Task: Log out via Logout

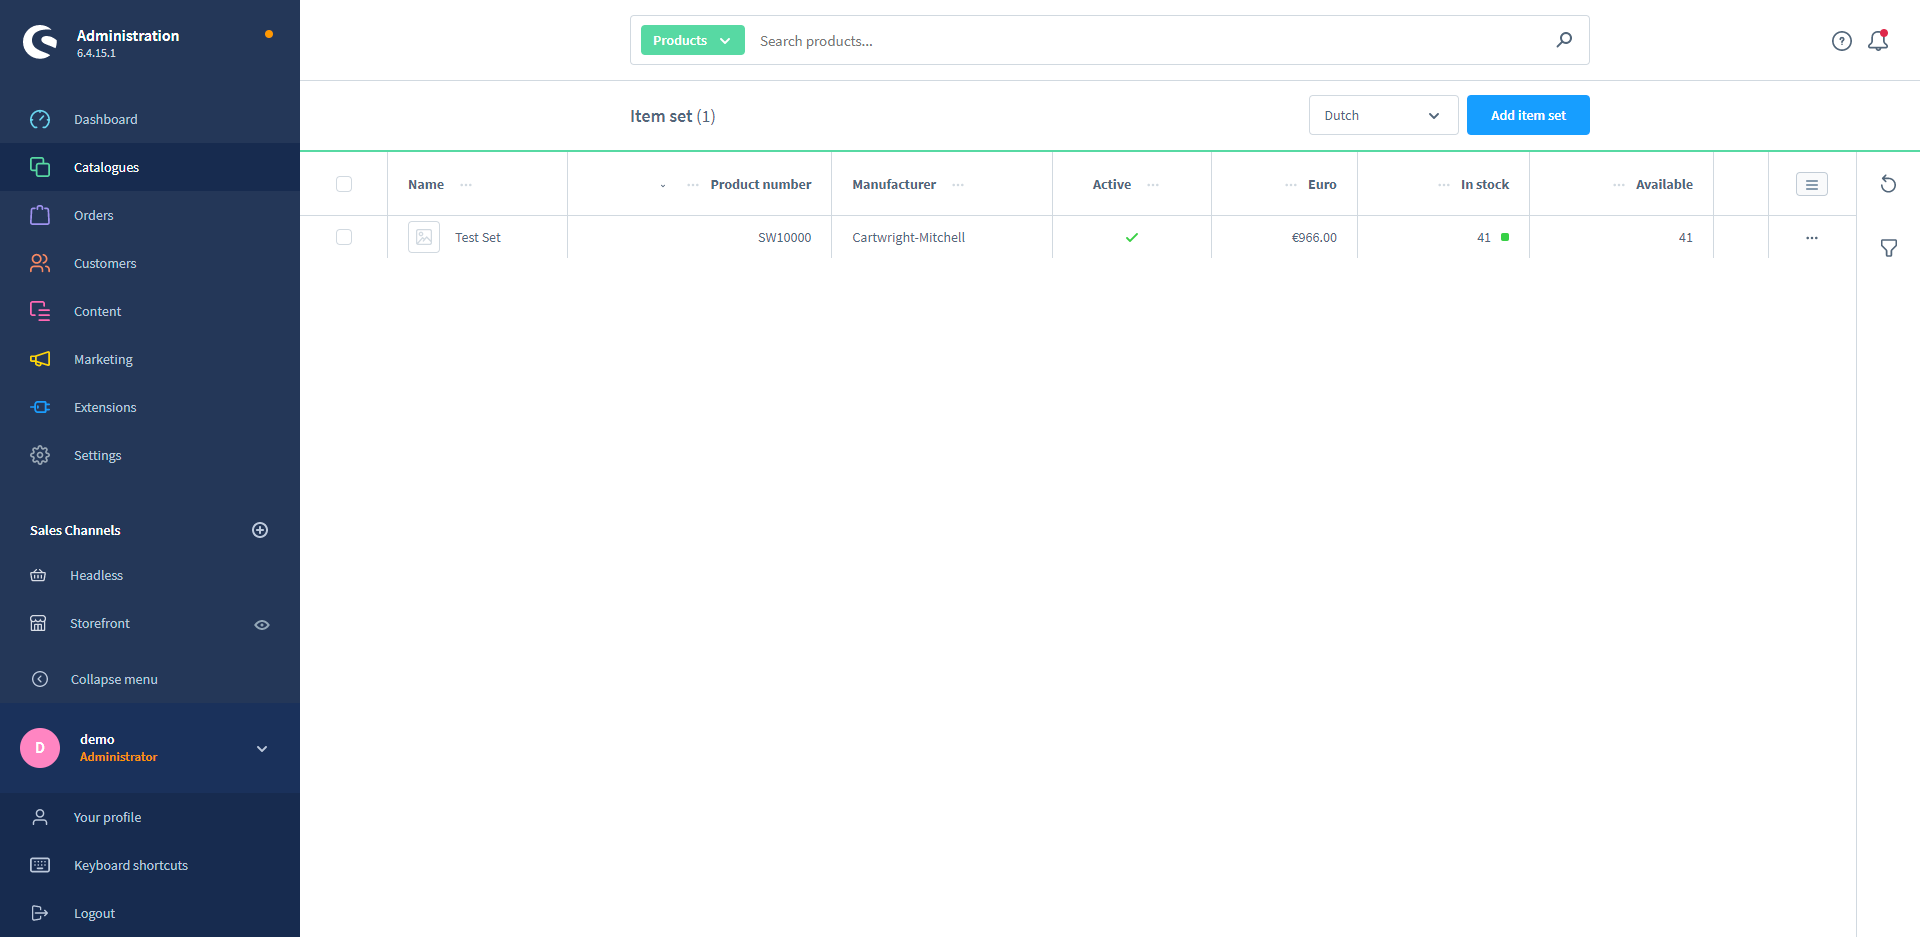Action: pos(150,913)
